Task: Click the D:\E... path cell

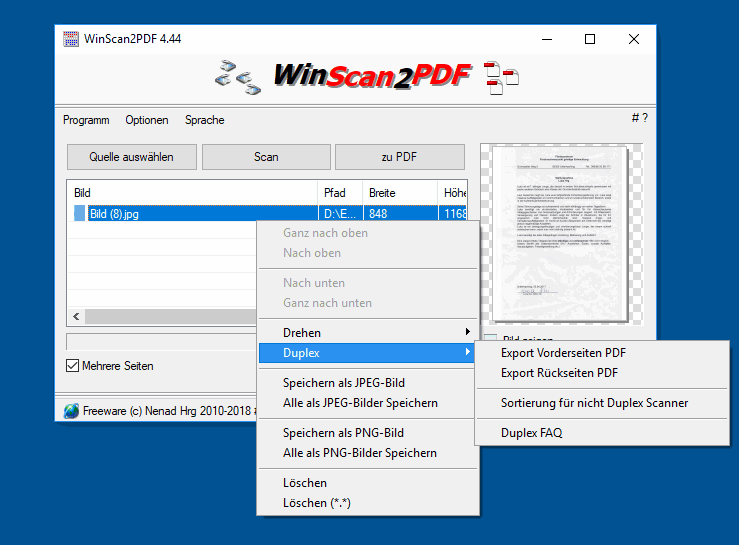Action: pyautogui.click(x=340, y=214)
